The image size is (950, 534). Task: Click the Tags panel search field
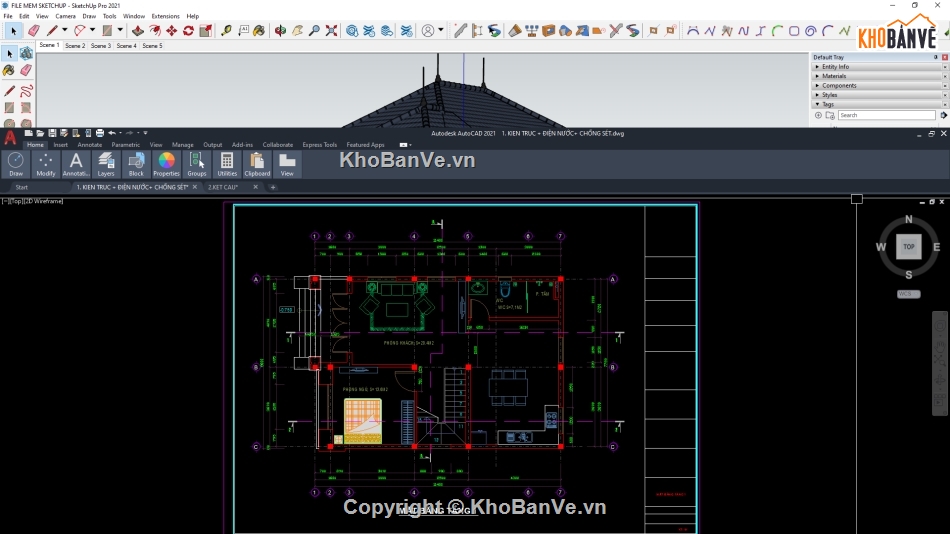(x=887, y=115)
